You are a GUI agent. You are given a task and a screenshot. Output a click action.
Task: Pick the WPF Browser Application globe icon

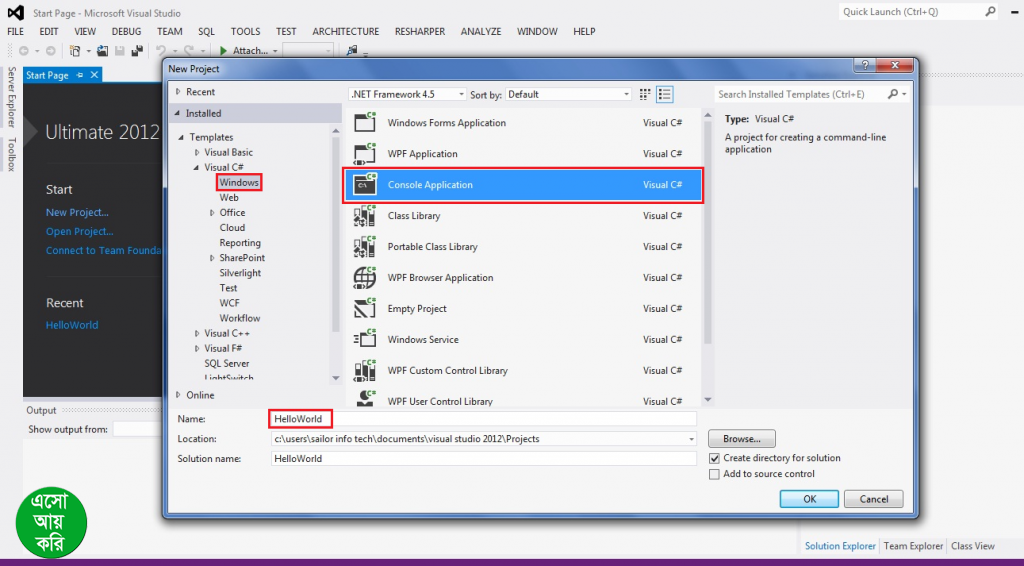[364, 278]
